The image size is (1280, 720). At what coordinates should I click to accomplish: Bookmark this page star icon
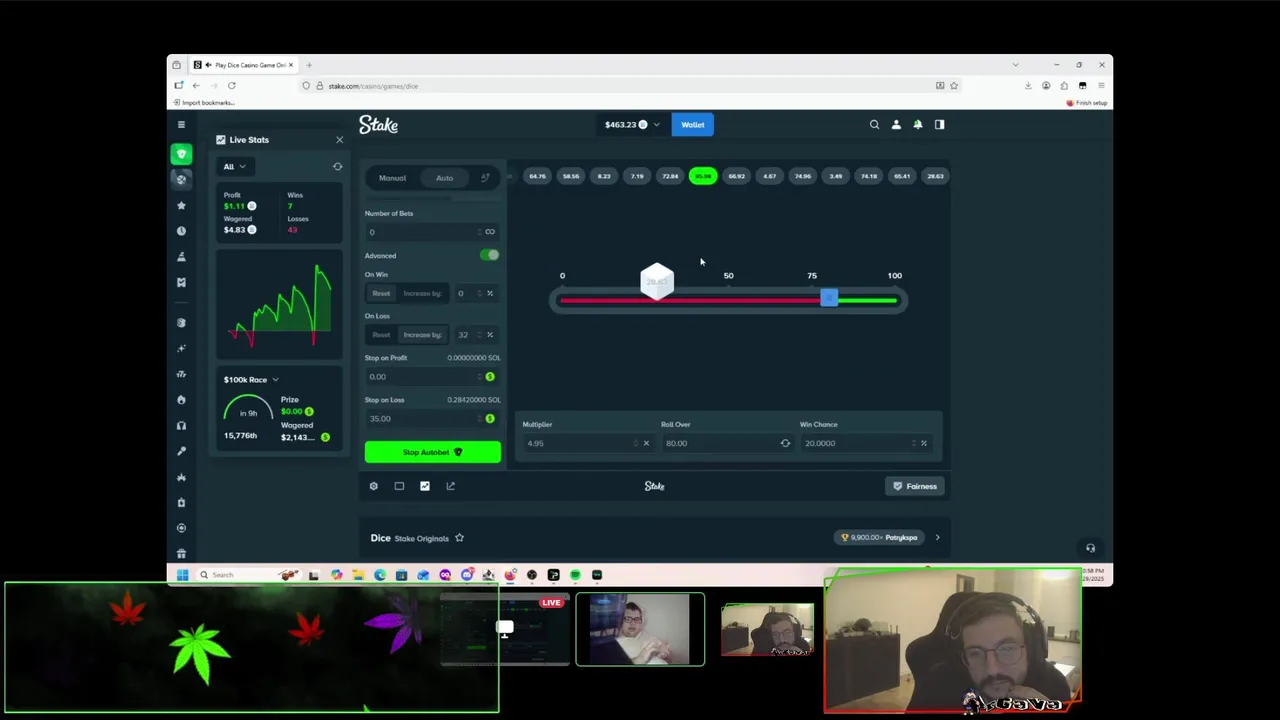coord(954,86)
